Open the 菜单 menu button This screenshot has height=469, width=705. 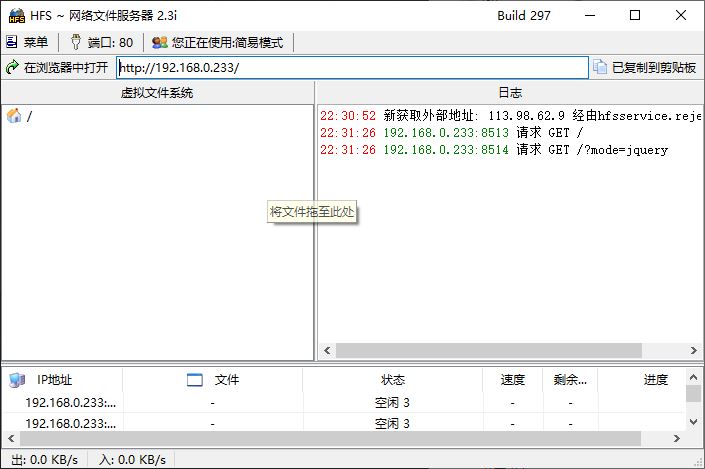[x=27, y=42]
